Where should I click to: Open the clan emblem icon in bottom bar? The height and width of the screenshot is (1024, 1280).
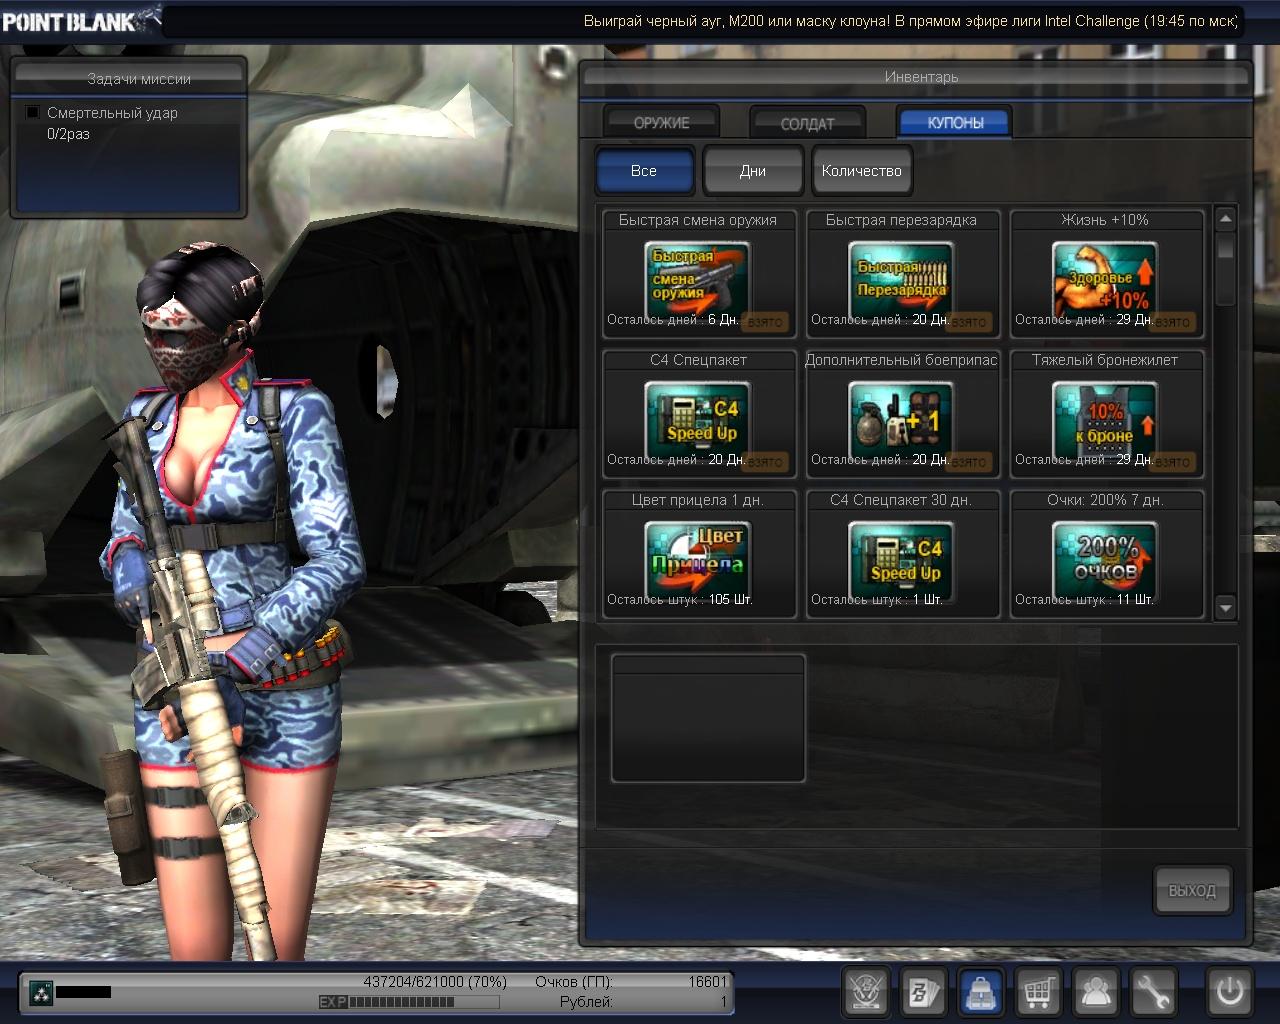(x=866, y=992)
